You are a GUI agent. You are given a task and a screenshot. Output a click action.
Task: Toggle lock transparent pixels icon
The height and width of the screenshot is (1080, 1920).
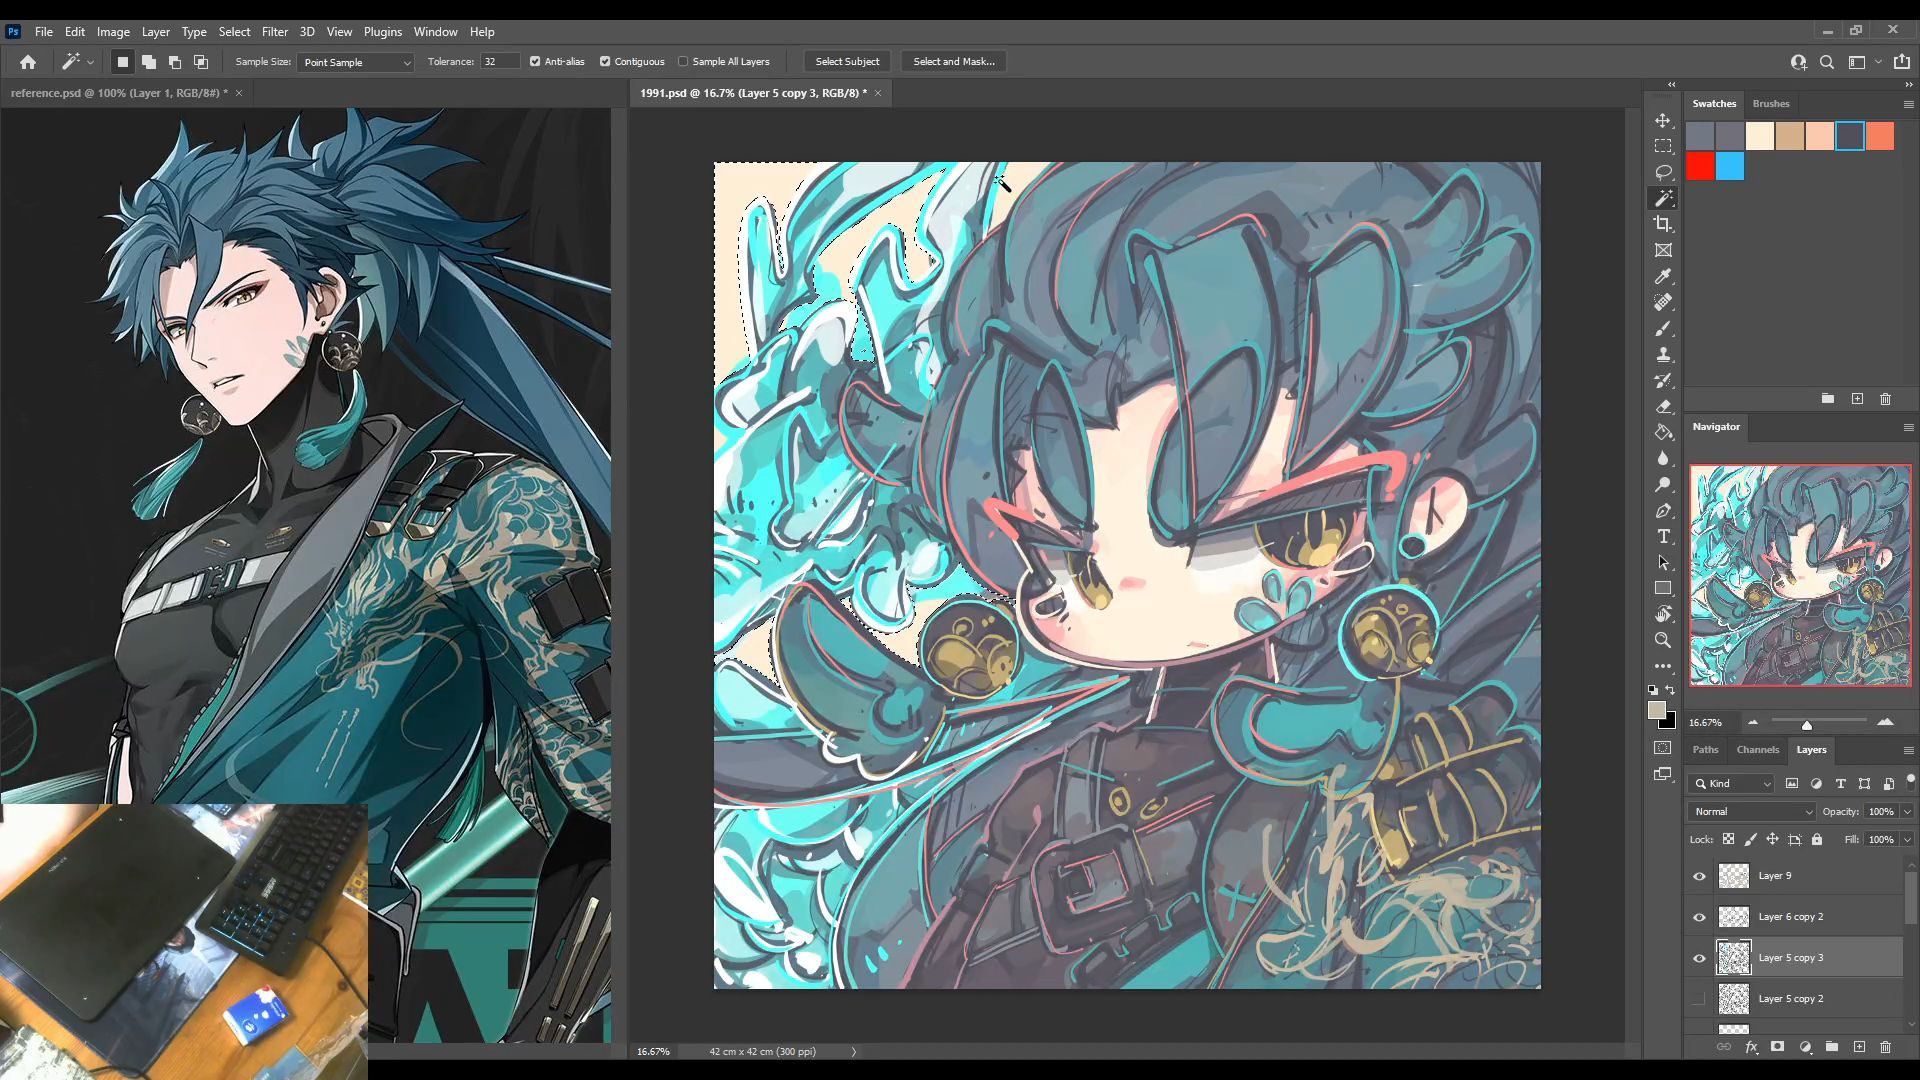[1728, 840]
